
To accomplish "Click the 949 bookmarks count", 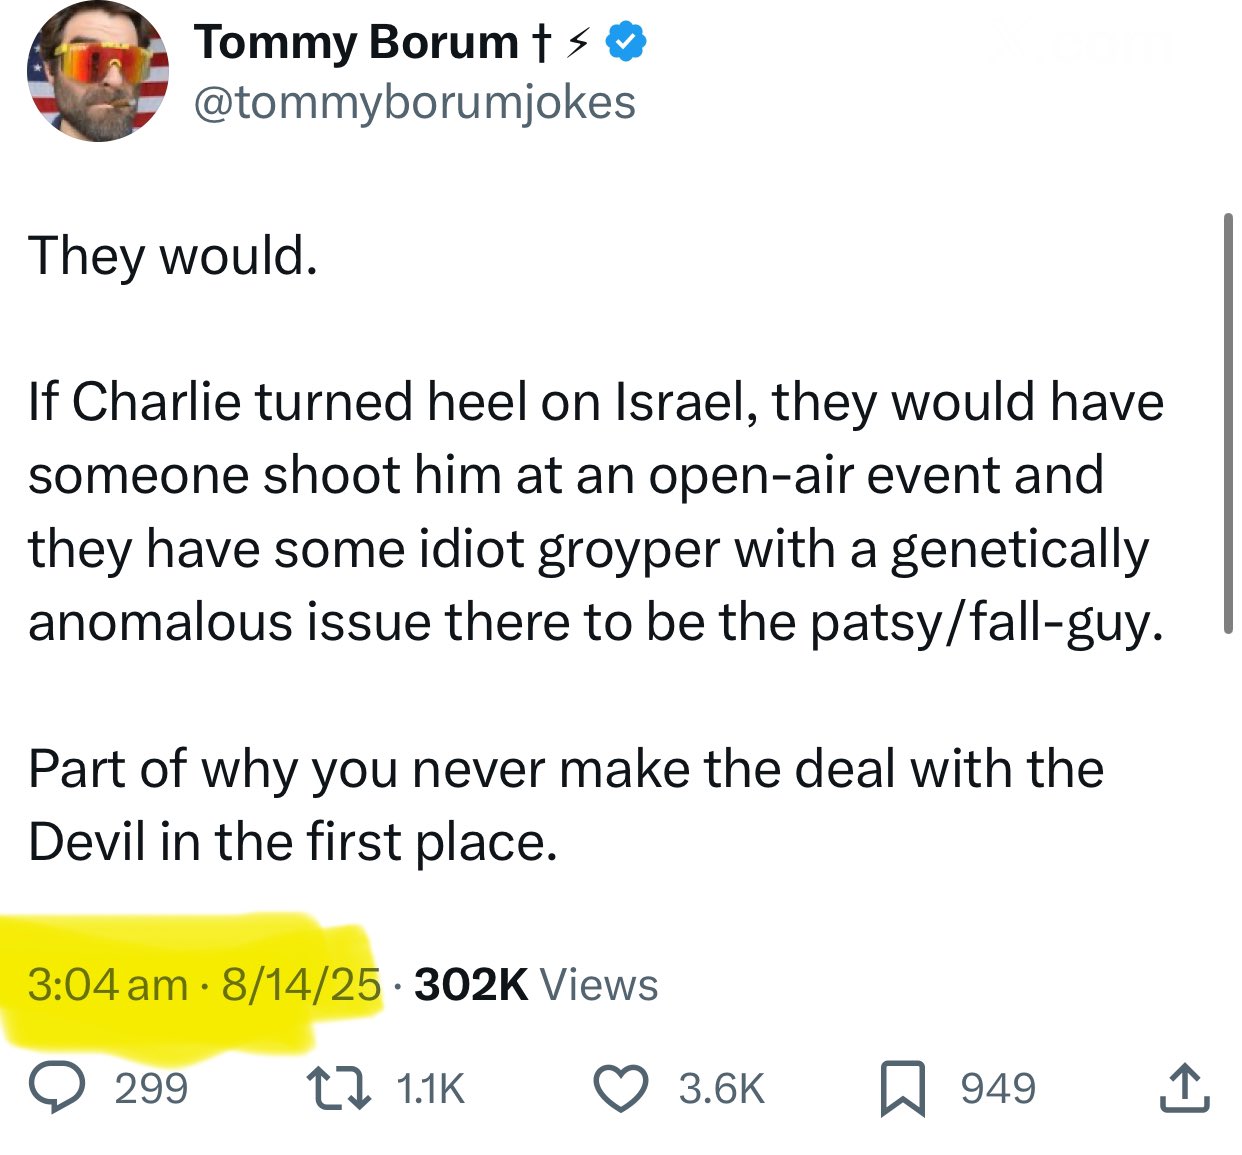I will click(998, 1088).
